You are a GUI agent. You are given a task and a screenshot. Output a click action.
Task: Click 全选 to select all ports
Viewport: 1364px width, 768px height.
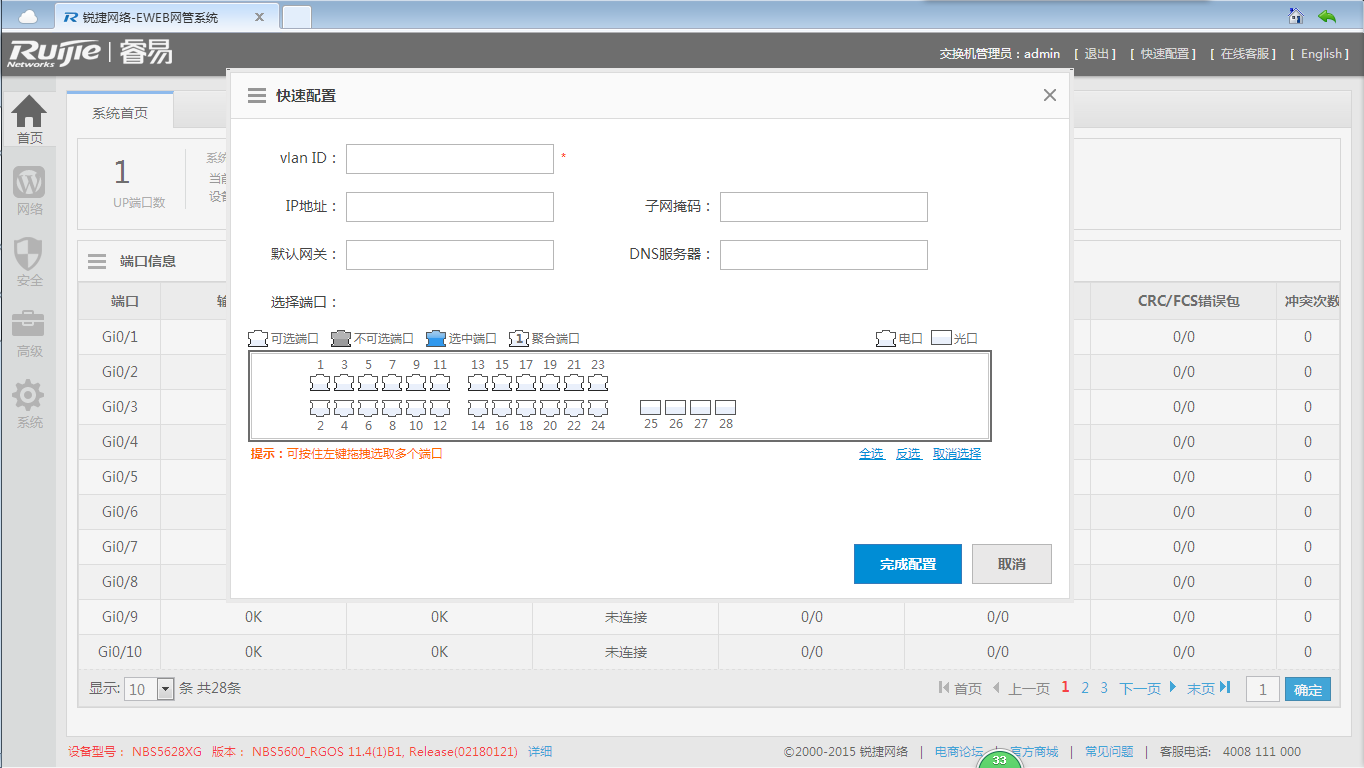tap(871, 454)
